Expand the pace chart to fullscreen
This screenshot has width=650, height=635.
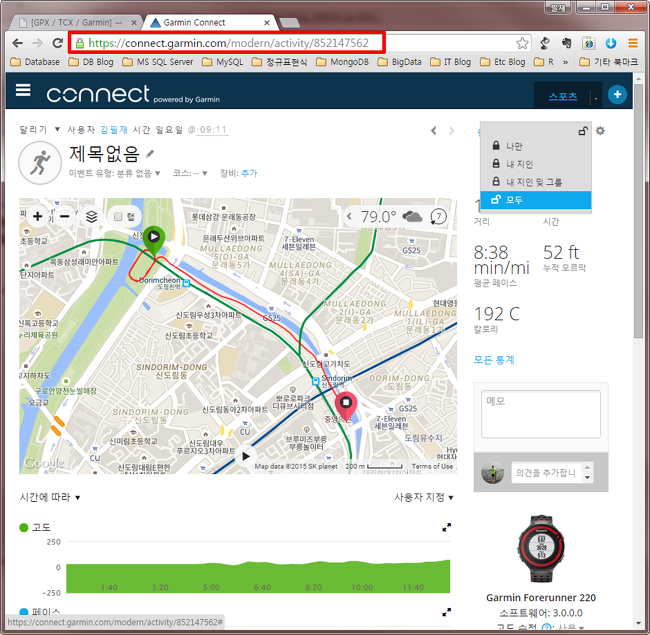[446, 612]
